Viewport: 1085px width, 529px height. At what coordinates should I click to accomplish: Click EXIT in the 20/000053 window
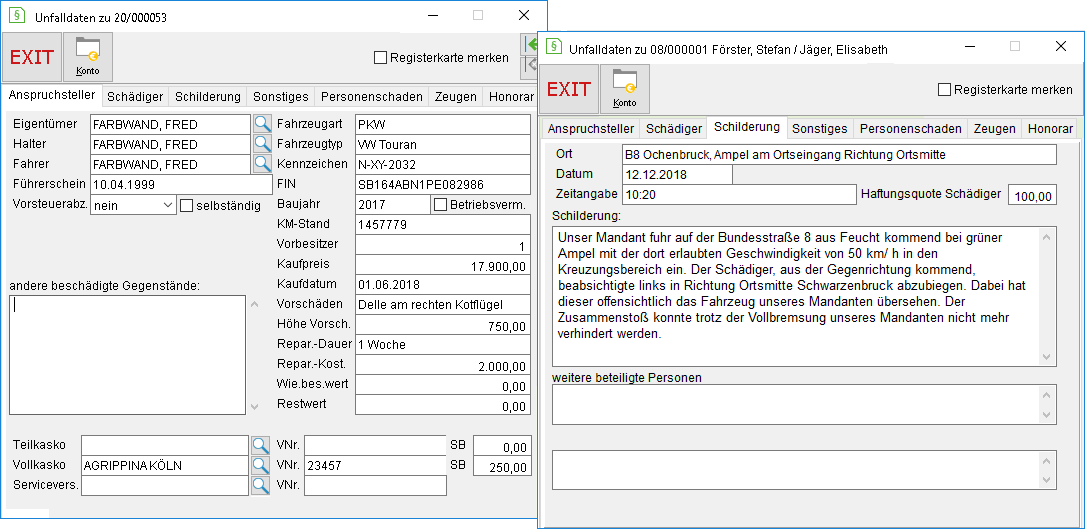coord(32,57)
